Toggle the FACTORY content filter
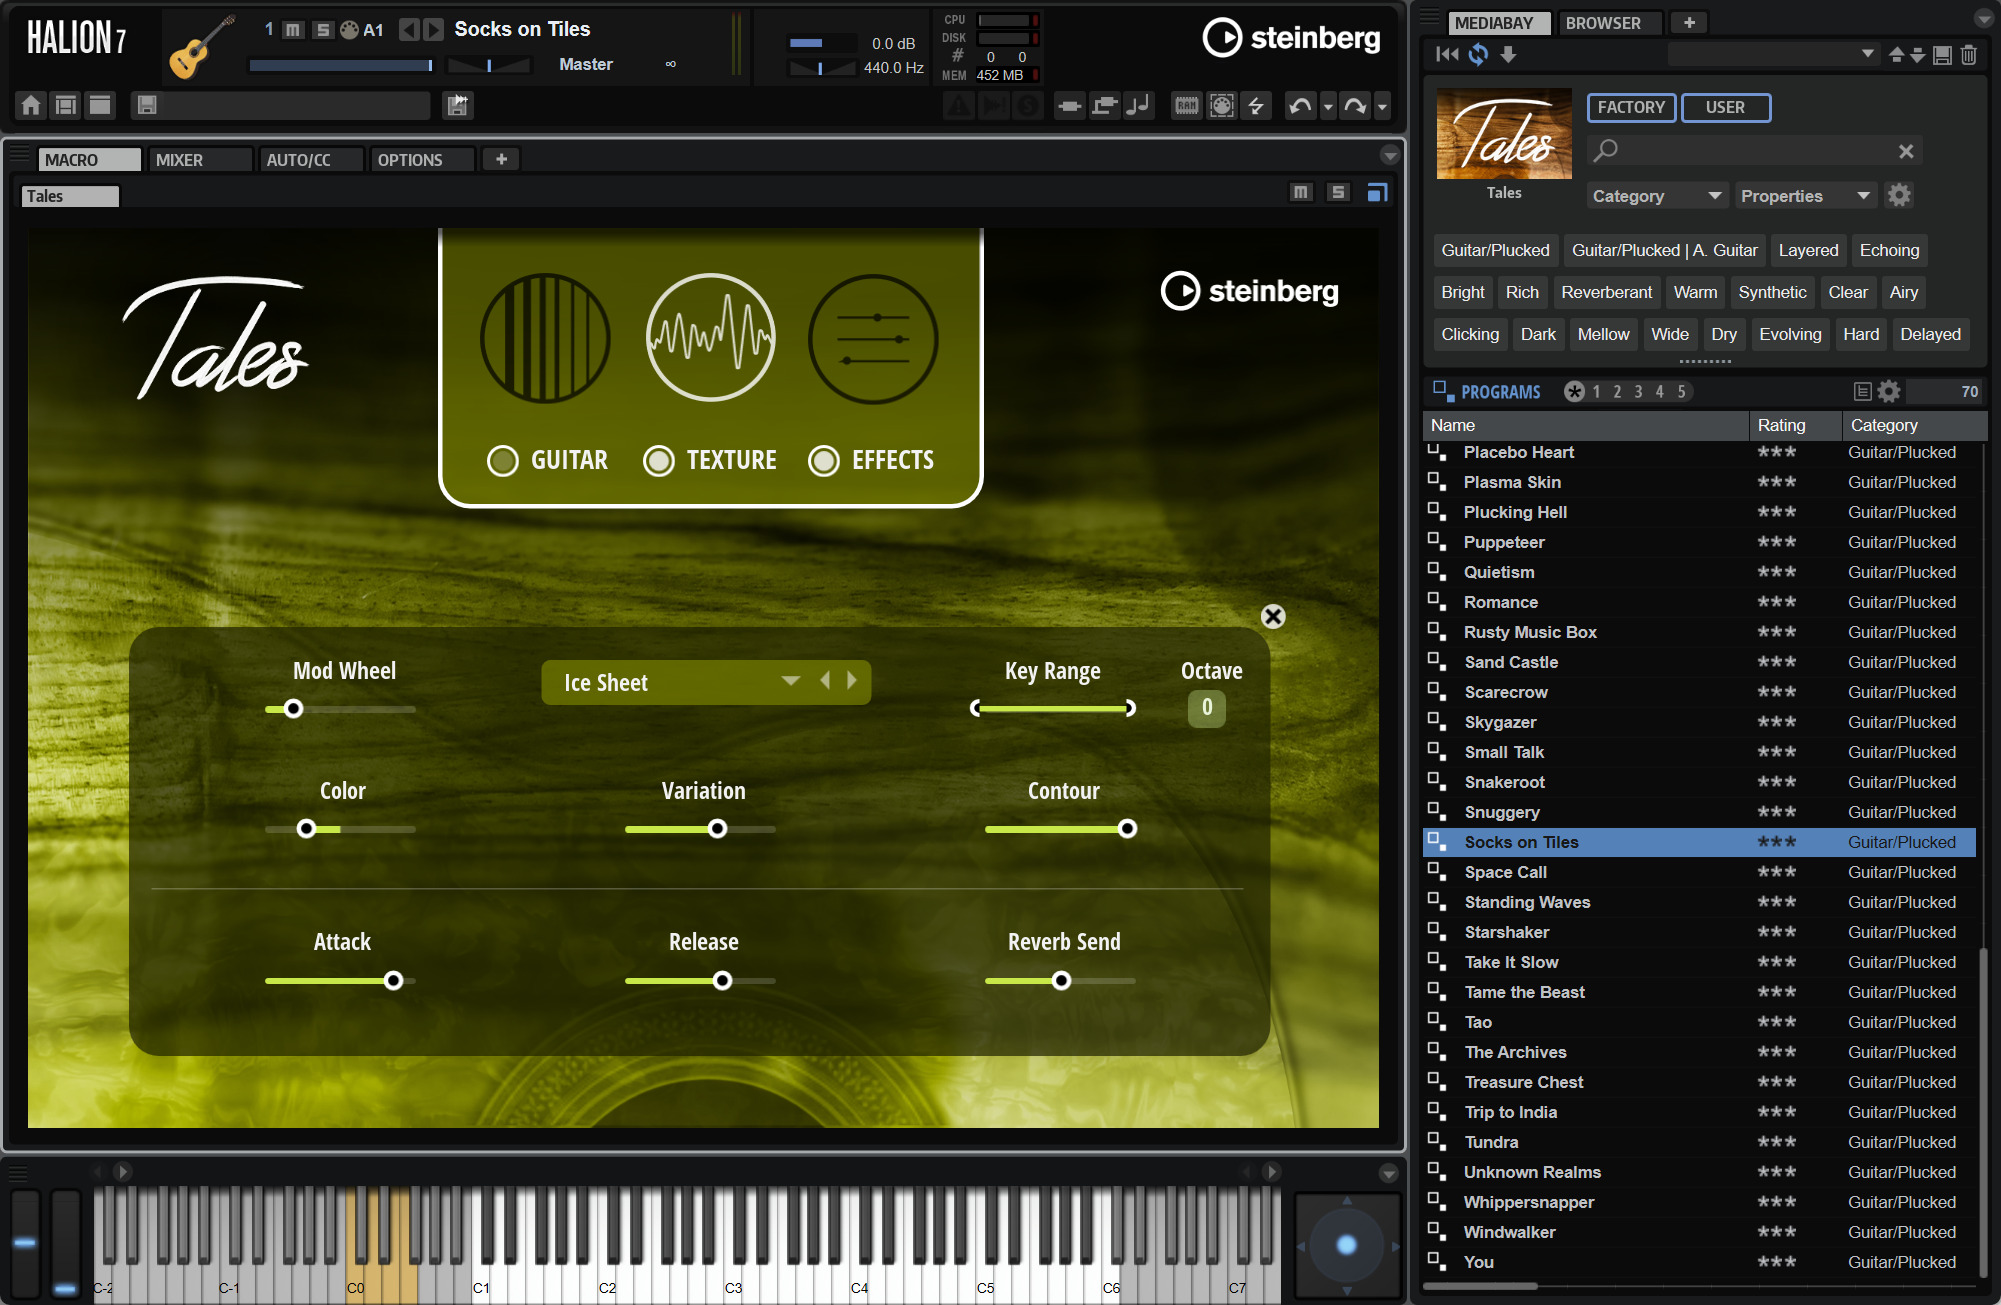This screenshot has height=1305, width=2001. tap(1631, 108)
